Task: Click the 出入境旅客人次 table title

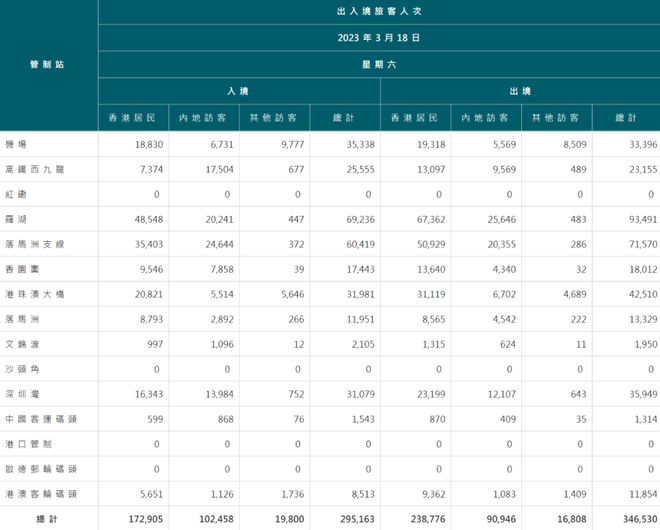Action: pos(378,12)
